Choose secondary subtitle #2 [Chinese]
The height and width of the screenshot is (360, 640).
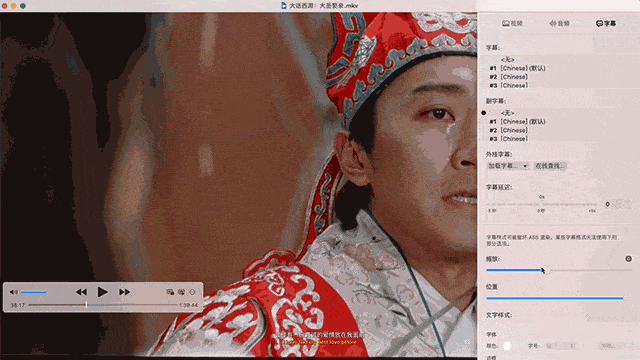[x=509, y=130]
